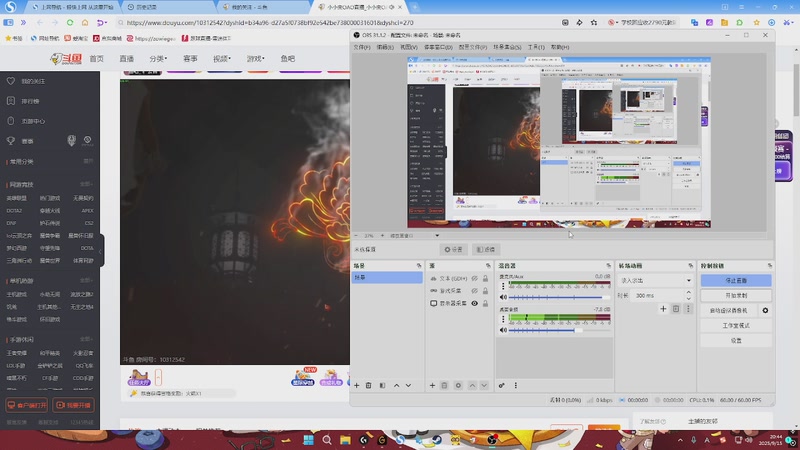The width and height of the screenshot is (800, 450).
Task: Move scene up in OBS scenes panel
Action: click(x=396, y=386)
